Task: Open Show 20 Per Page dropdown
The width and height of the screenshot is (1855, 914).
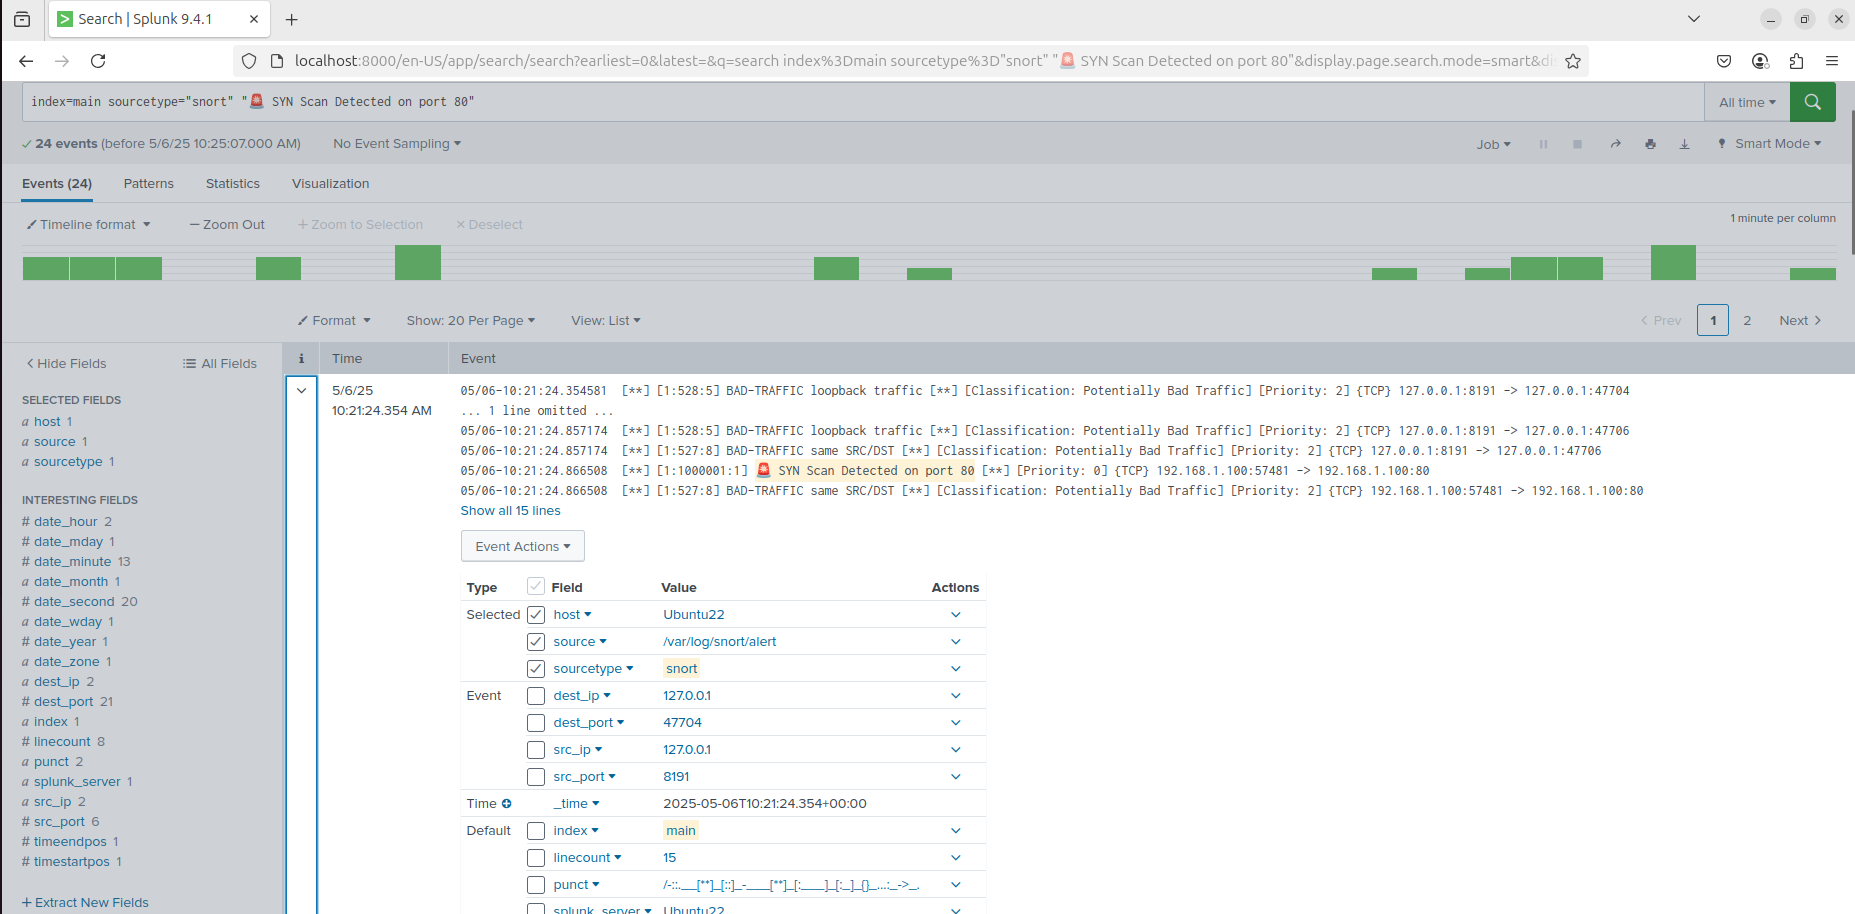Action: coord(471,321)
